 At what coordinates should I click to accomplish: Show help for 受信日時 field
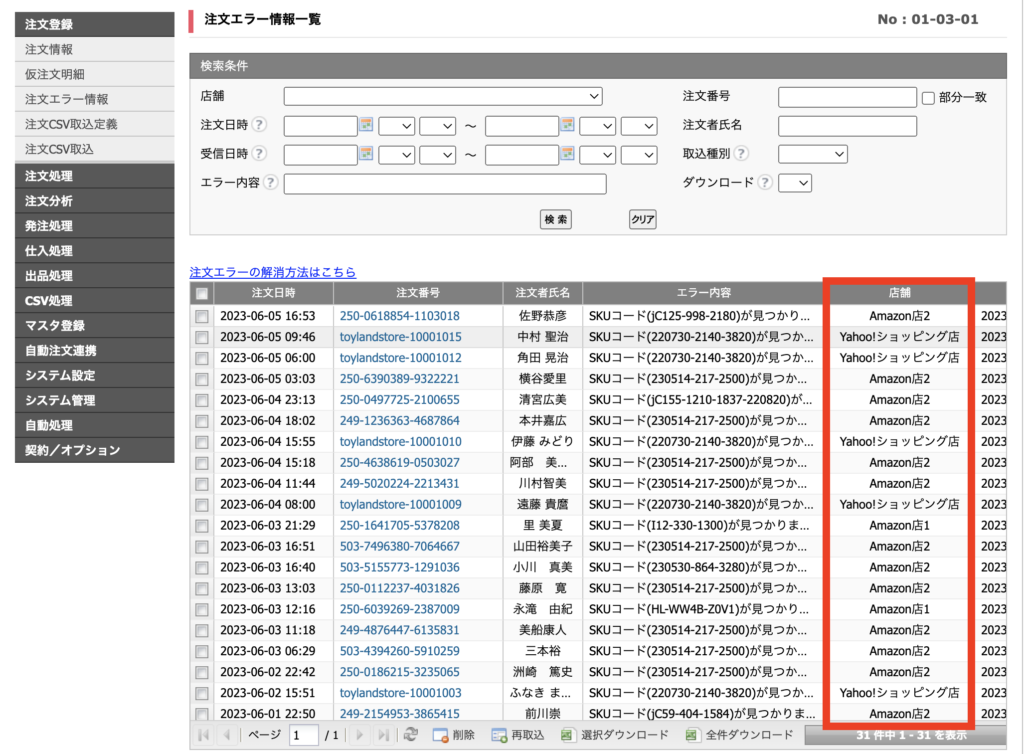coord(259,153)
